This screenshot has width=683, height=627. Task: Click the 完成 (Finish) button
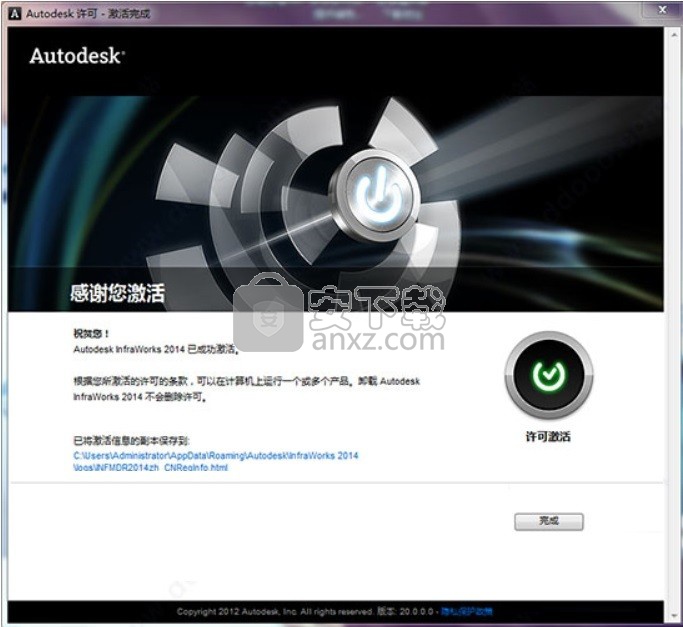548,521
